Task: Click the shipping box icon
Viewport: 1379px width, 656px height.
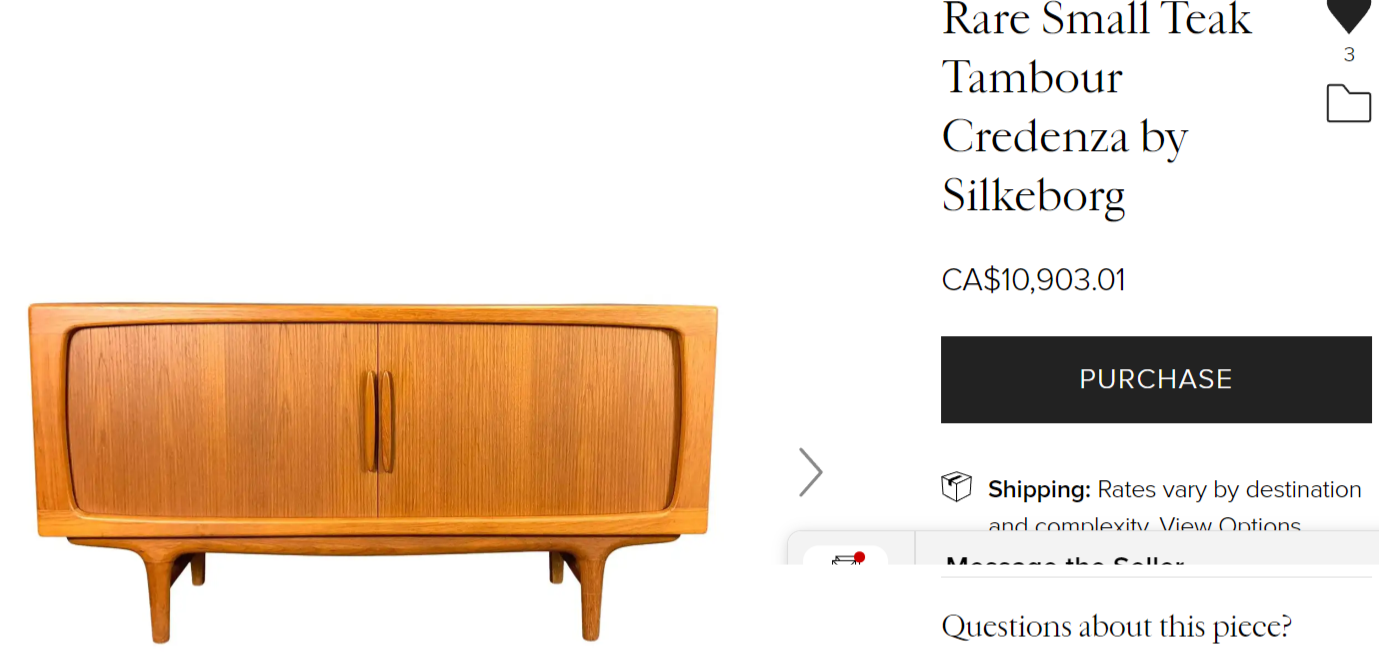Action: pyautogui.click(x=957, y=487)
